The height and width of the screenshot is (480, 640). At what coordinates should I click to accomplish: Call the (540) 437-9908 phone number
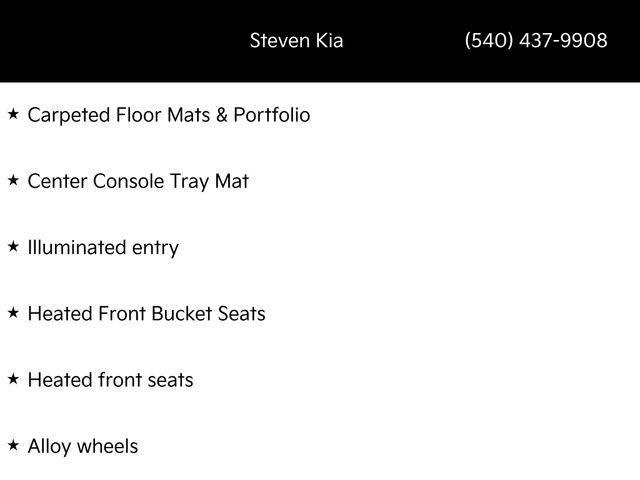coord(536,40)
